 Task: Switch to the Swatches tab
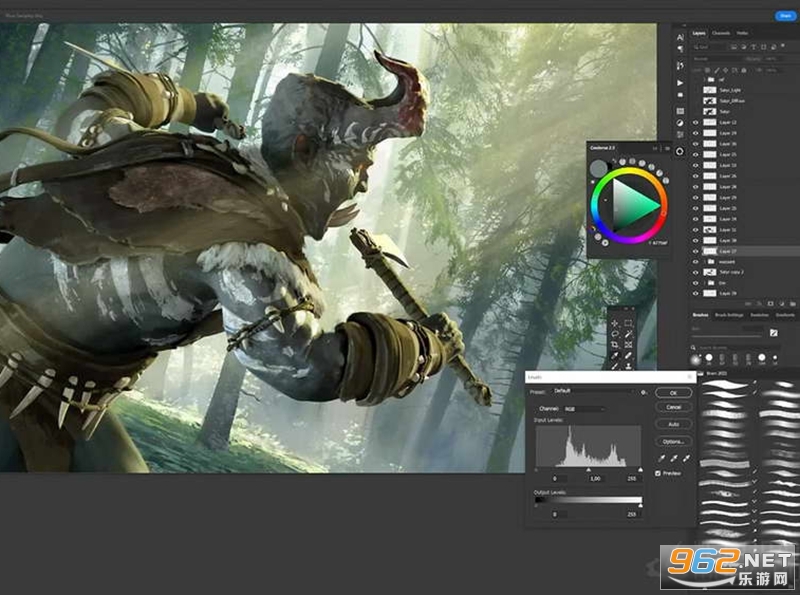coord(759,315)
